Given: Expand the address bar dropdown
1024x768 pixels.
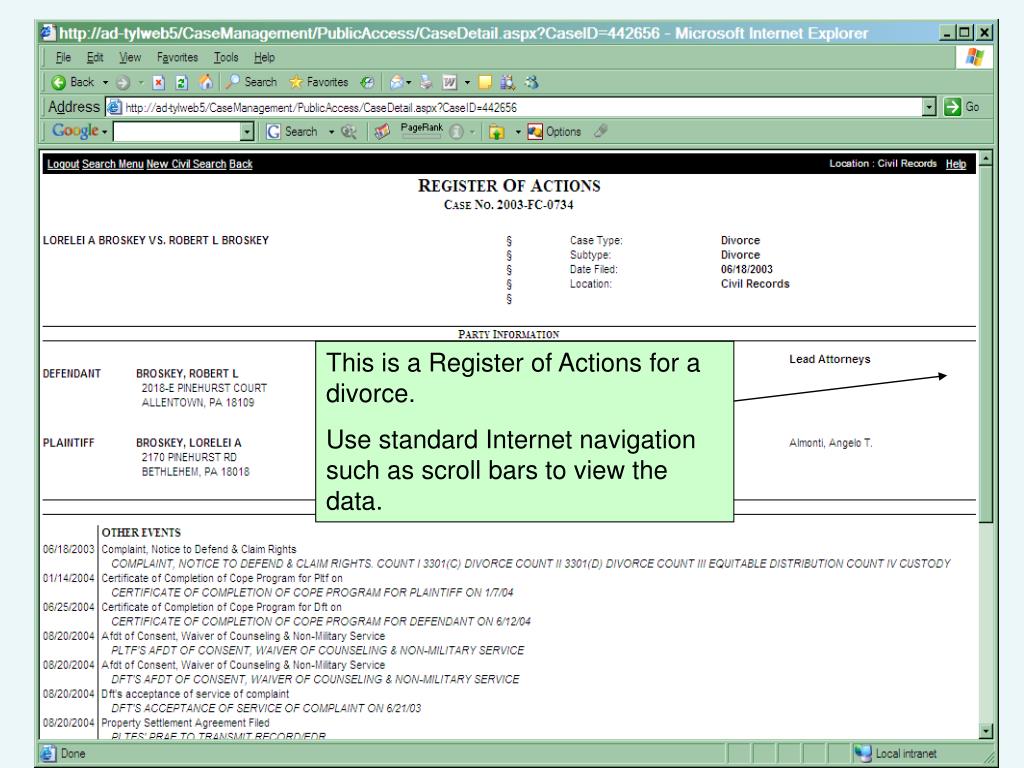Looking at the screenshot, I should tap(929, 107).
